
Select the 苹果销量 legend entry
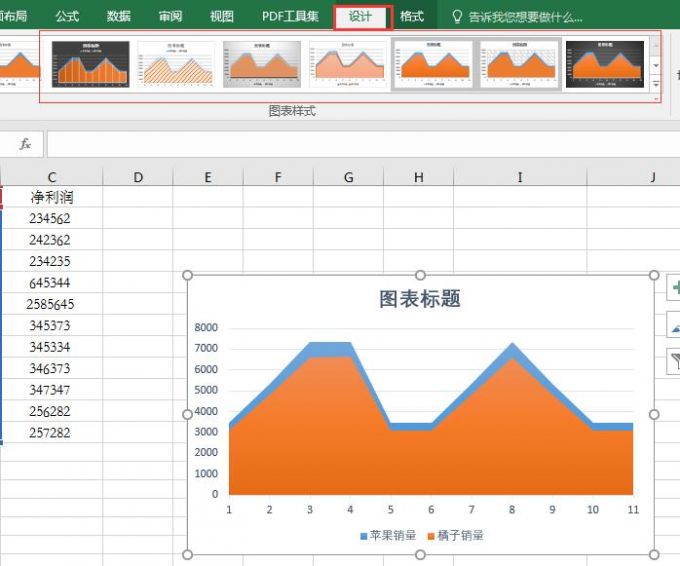tap(388, 536)
